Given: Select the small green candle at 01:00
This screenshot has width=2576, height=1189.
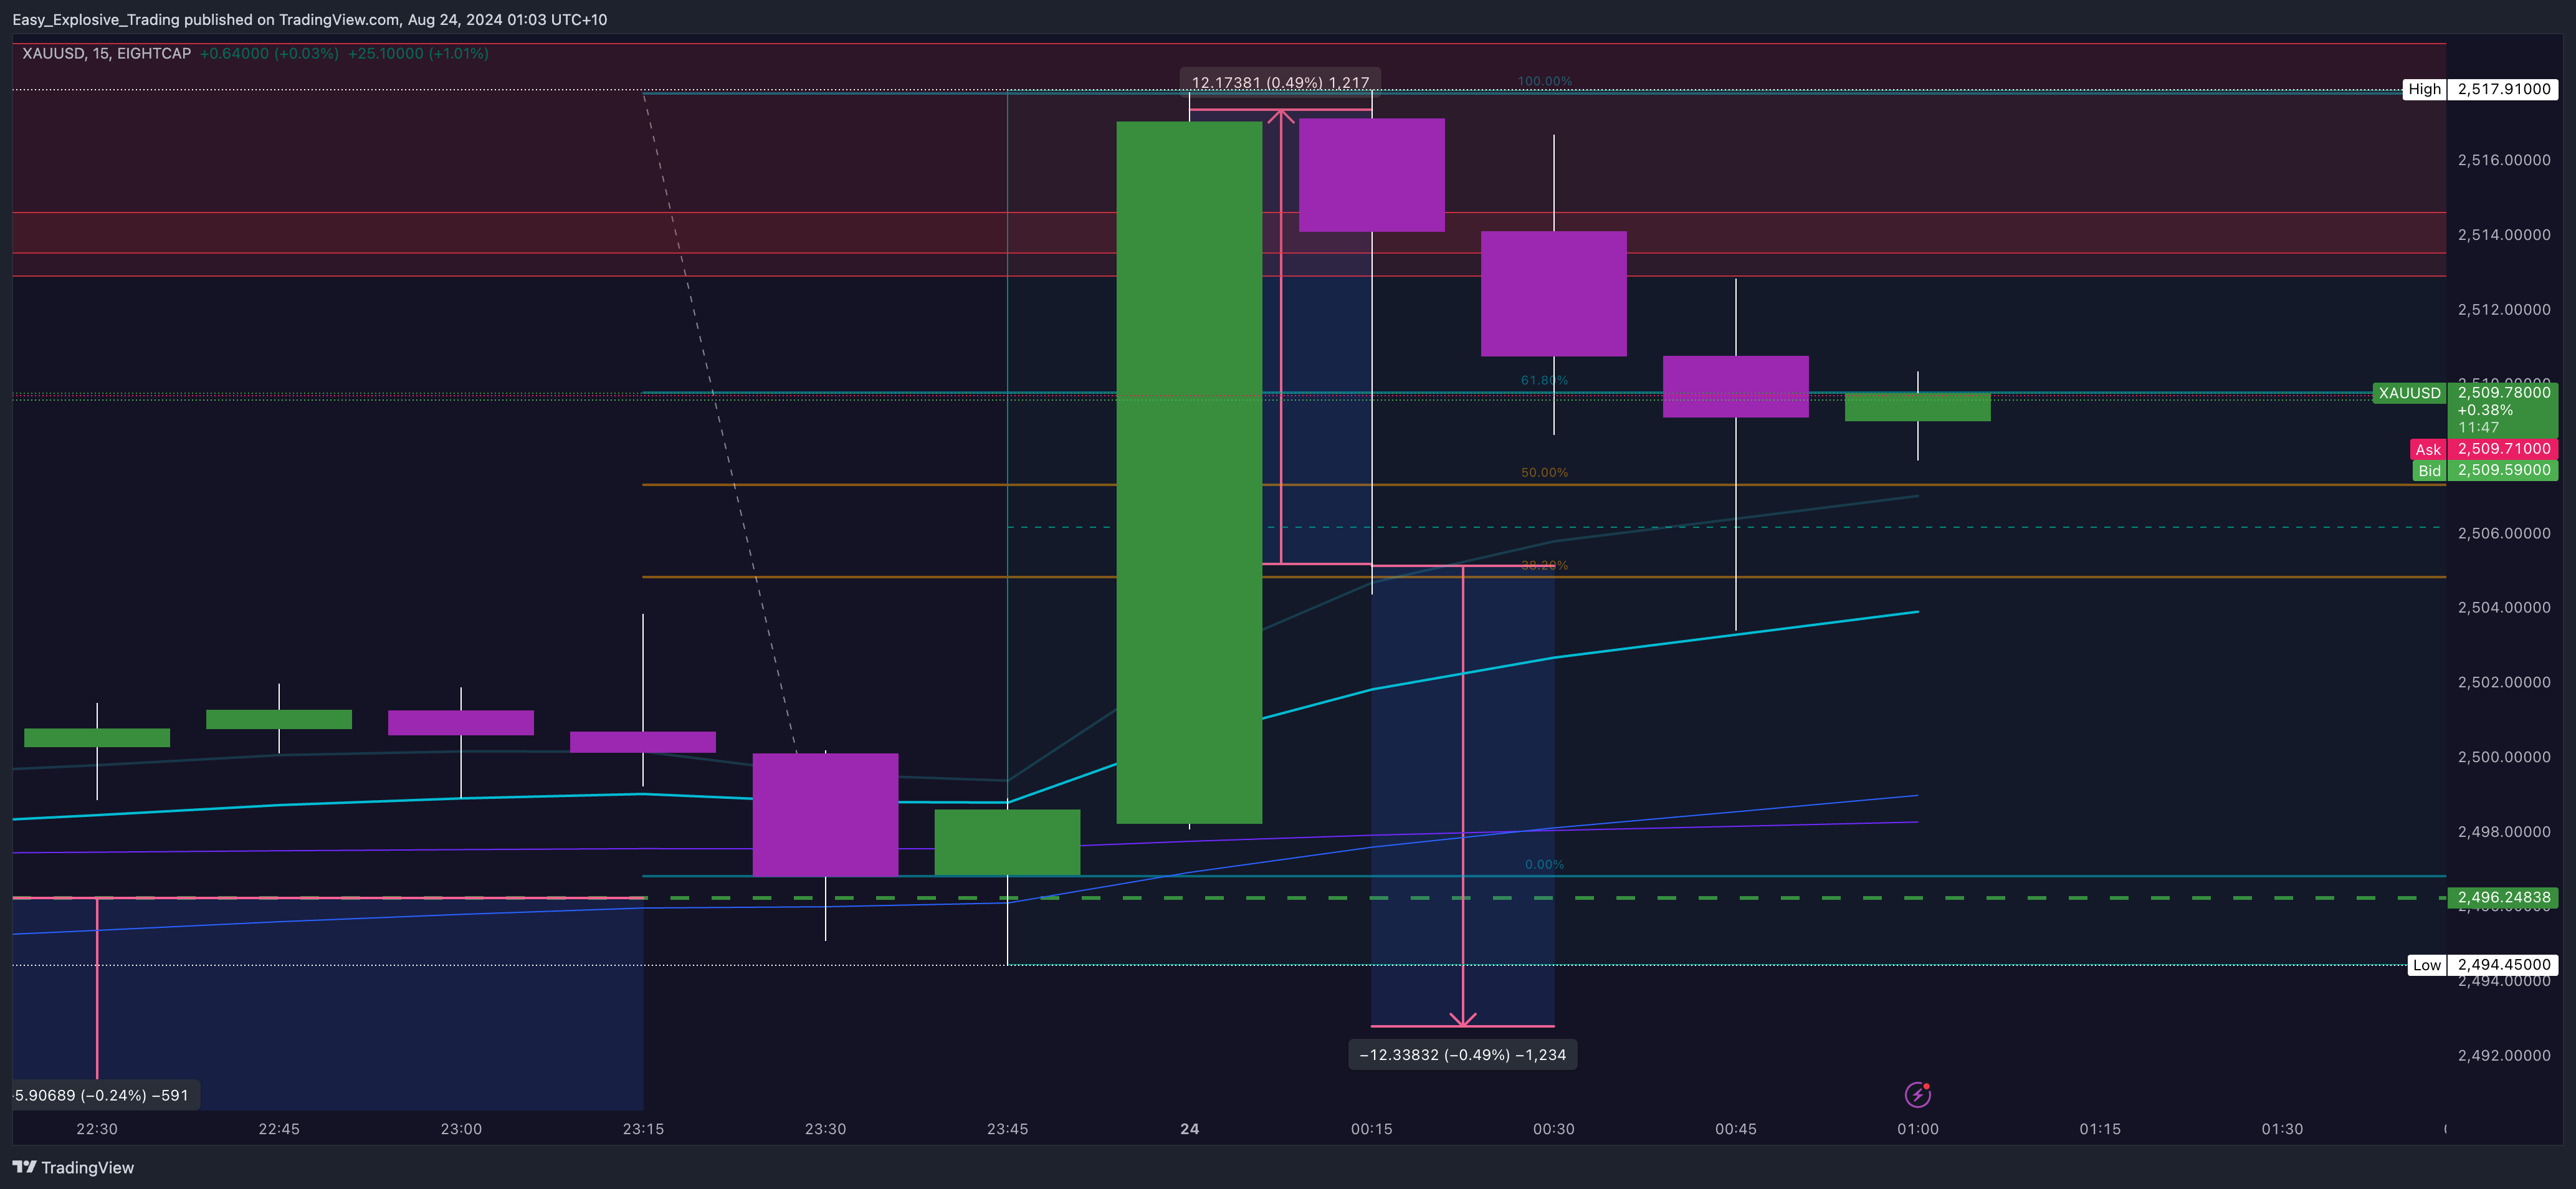Looking at the screenshot, I should tap(1917, 407).
